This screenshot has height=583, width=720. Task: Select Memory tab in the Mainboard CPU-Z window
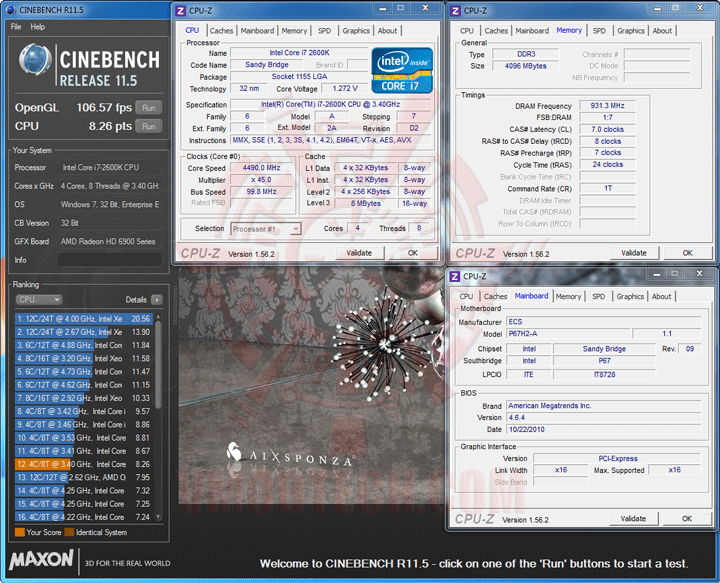568,297
